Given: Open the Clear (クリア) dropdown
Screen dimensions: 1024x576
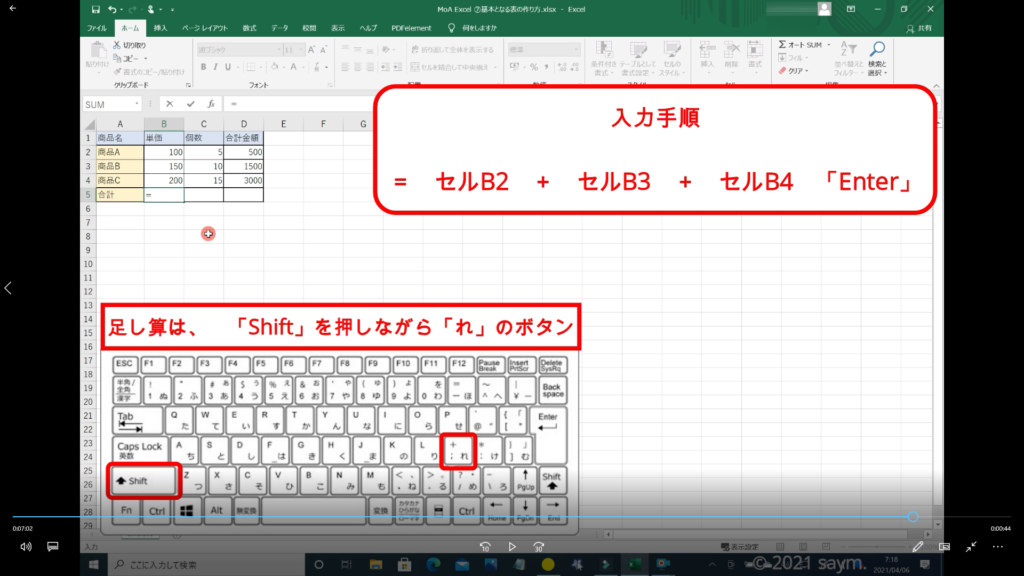Looking at the screenshot, I should [x=808, y=71].
